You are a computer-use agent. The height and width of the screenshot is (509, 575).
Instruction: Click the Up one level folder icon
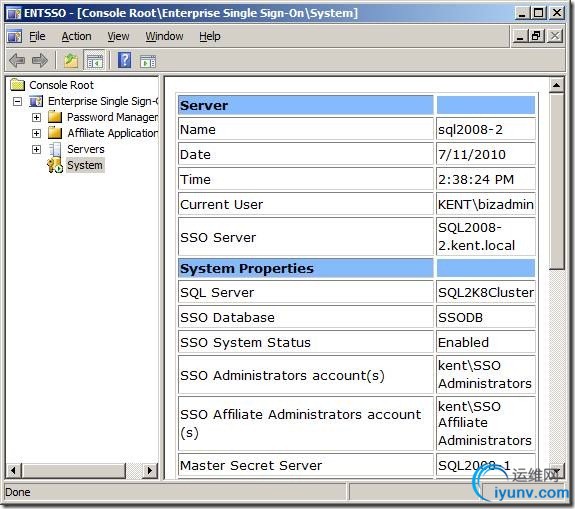point(71,61)
